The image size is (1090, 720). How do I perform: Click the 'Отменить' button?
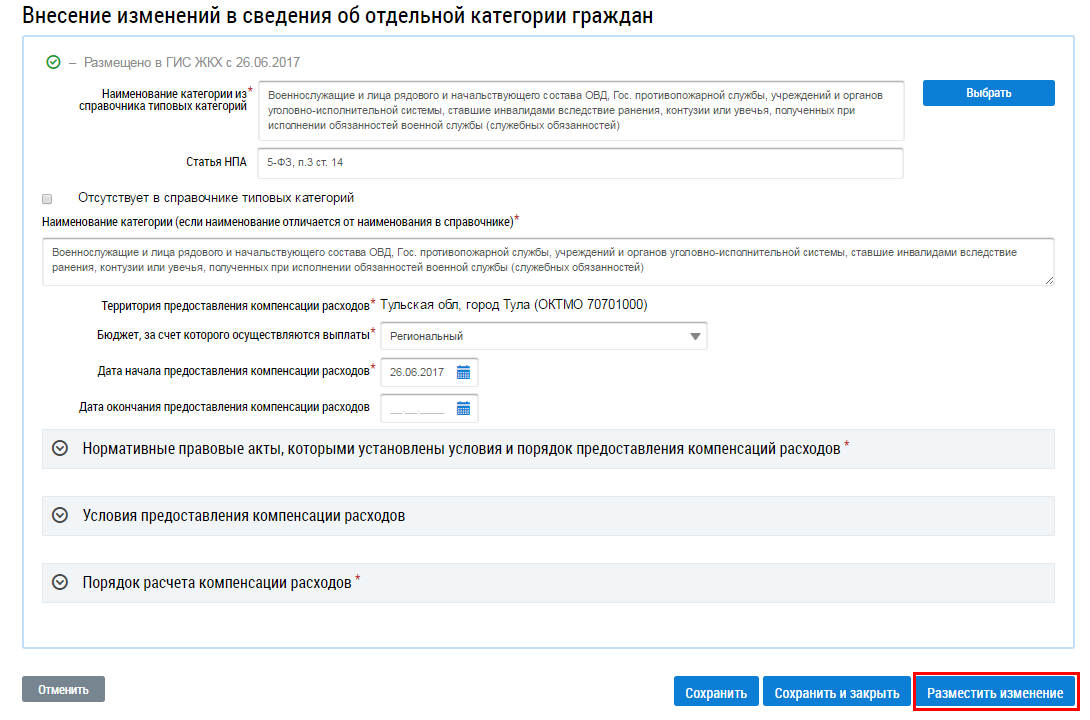pyautogui.click(x=63, y=689)
